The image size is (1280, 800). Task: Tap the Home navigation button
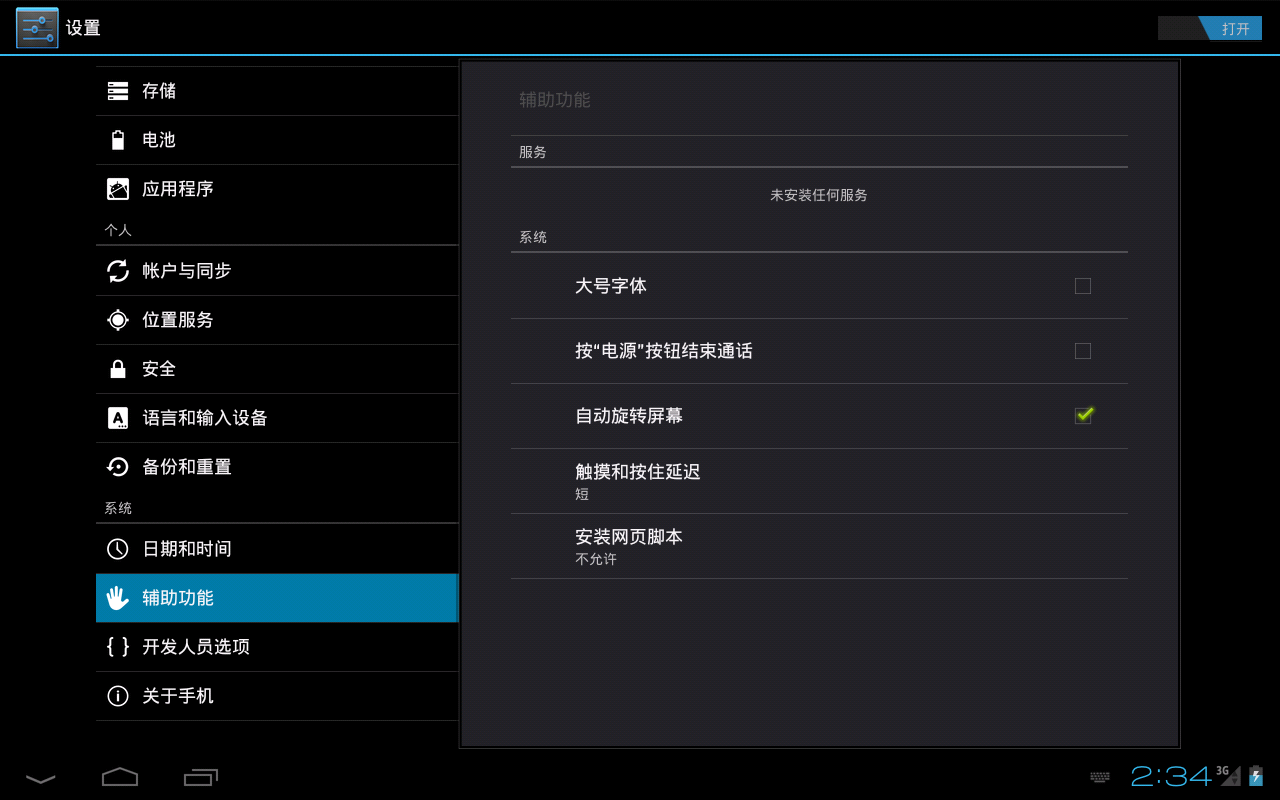[120, 777]
